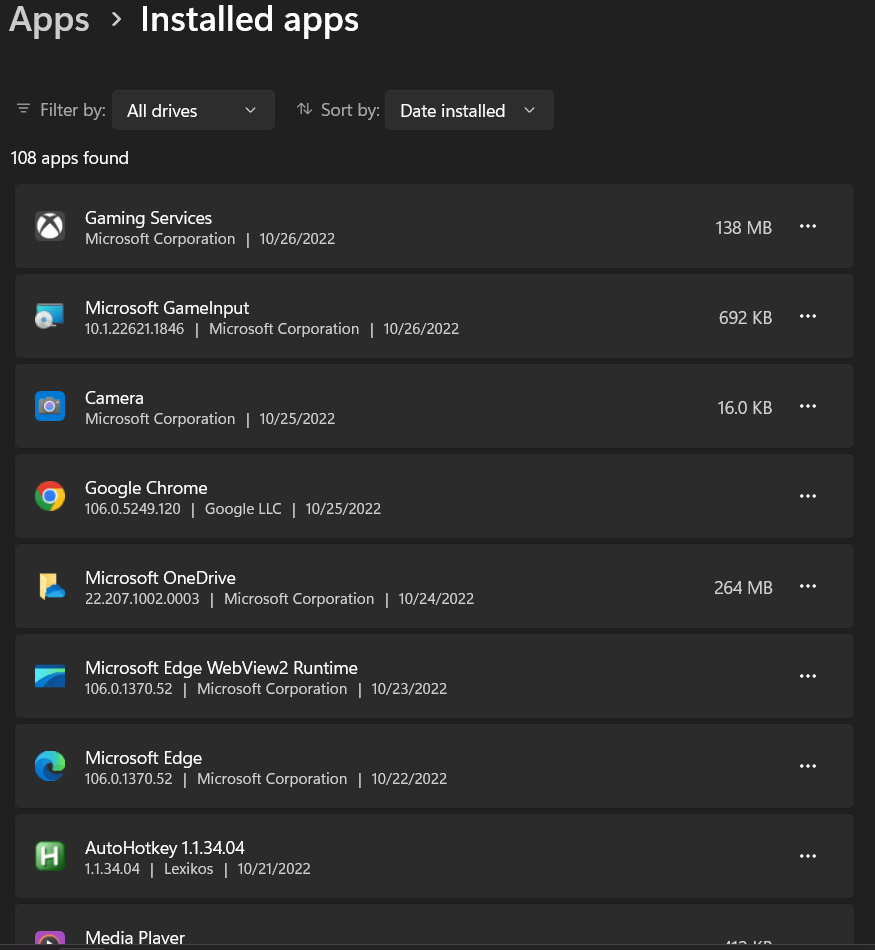Open three-dot menu for Edge WebView2 Runtime
The width and height of the screenshot is (875, 950).
808,676
